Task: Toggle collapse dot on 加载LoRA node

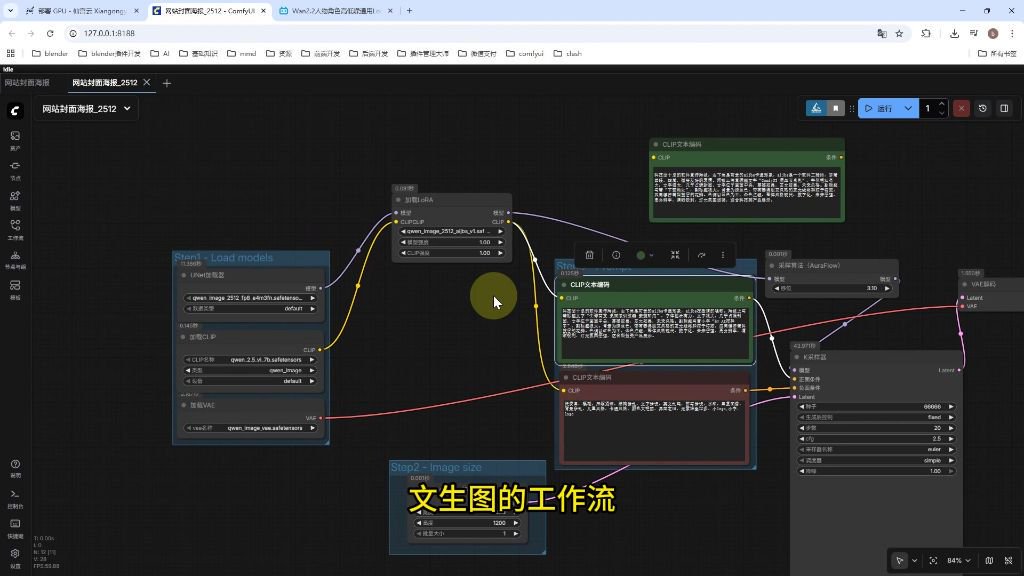Action: (398, 200)
